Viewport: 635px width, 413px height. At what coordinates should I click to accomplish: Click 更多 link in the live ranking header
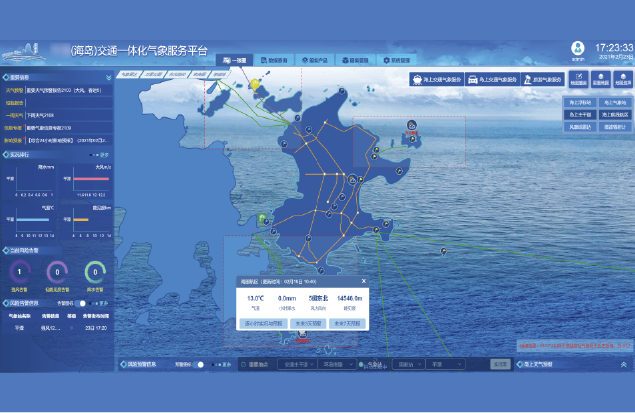click(104, 155)
